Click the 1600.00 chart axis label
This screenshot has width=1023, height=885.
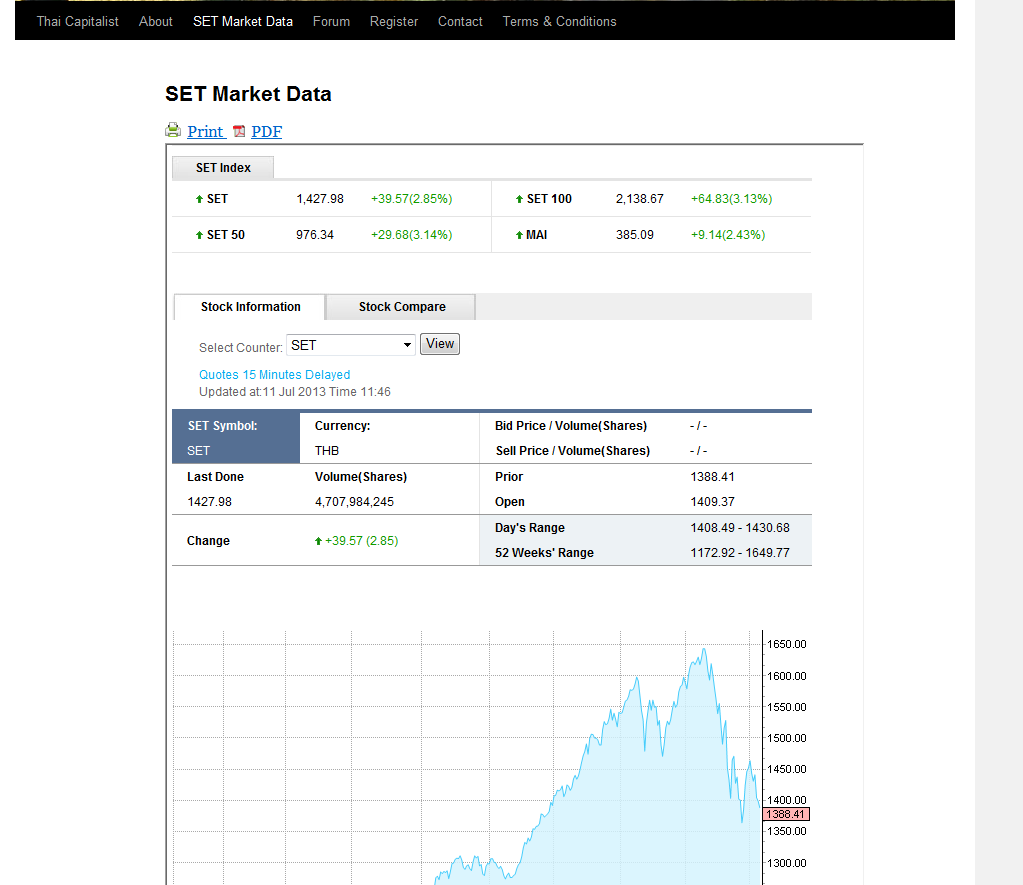click(x=787, y=676)
